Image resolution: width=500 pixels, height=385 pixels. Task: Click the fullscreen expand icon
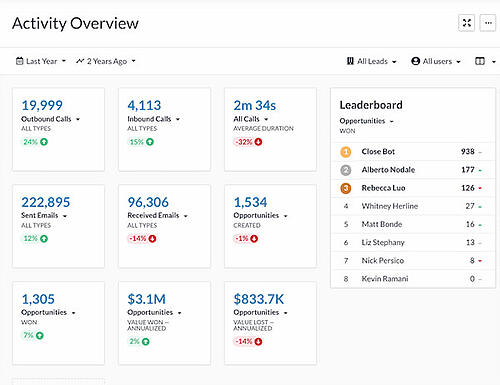coord(467,23)
